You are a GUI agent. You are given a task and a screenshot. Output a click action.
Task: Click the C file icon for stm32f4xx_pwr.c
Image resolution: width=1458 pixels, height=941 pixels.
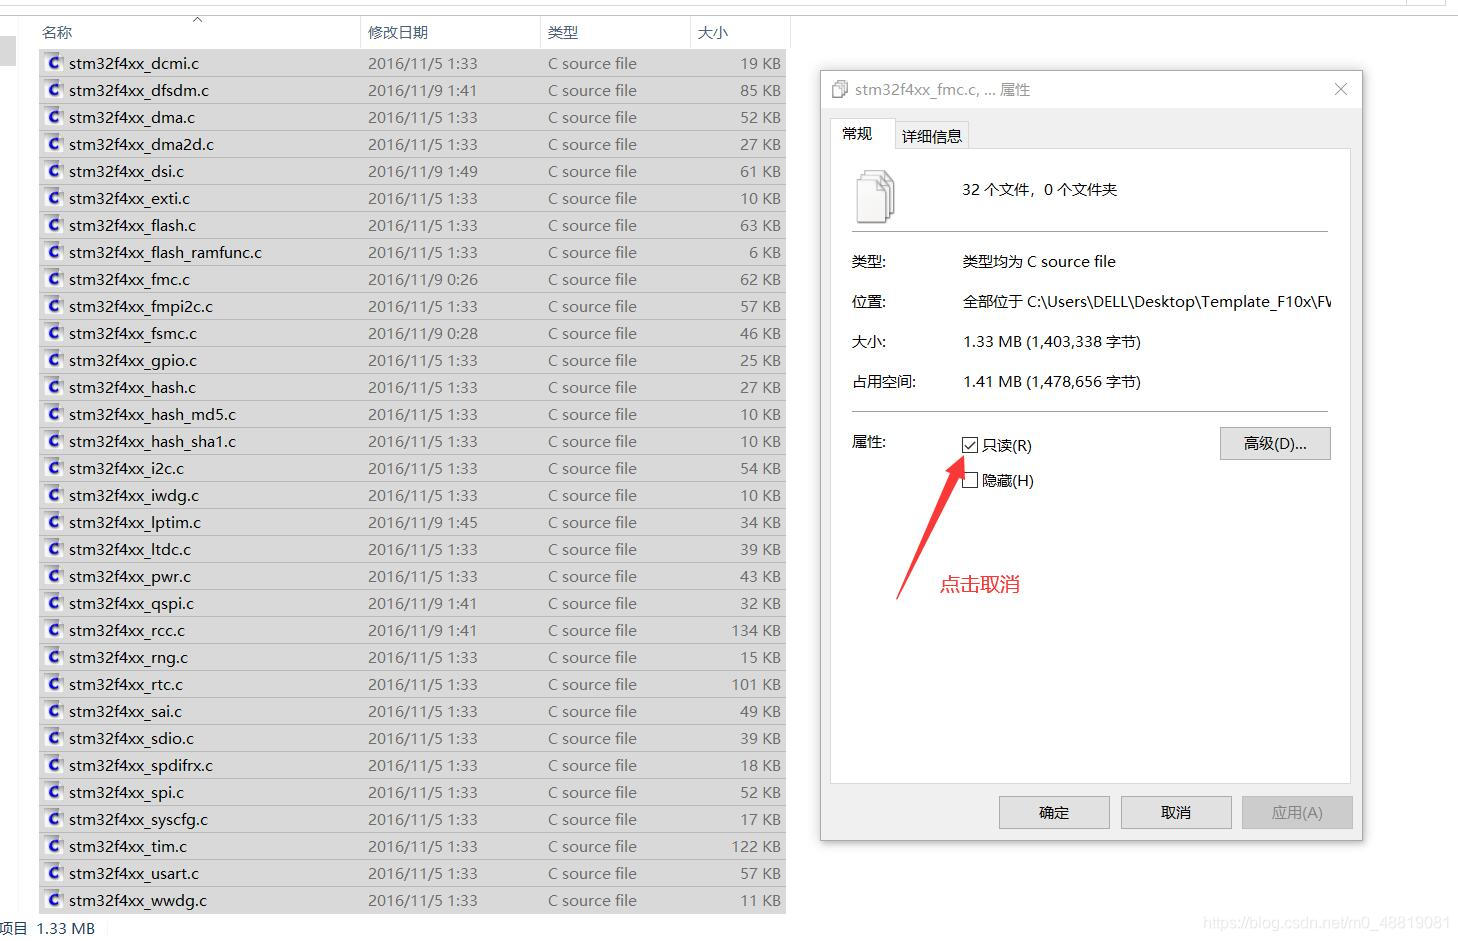(54, 575)
